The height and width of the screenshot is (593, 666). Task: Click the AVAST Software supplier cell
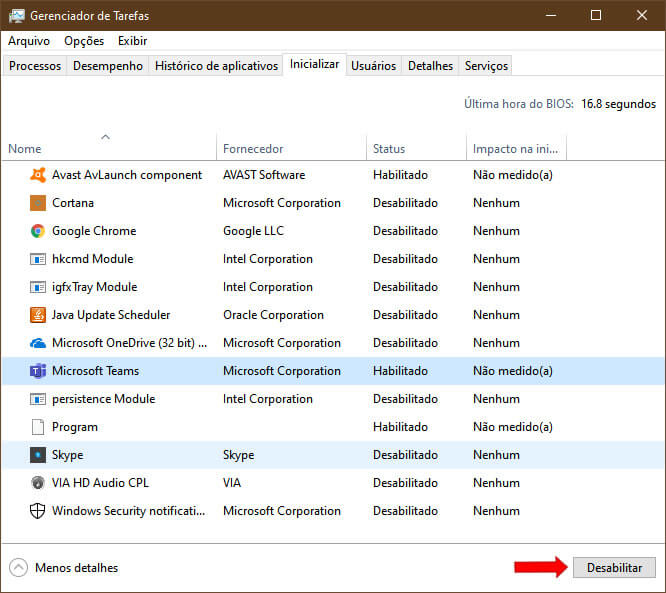pos(264,175)
